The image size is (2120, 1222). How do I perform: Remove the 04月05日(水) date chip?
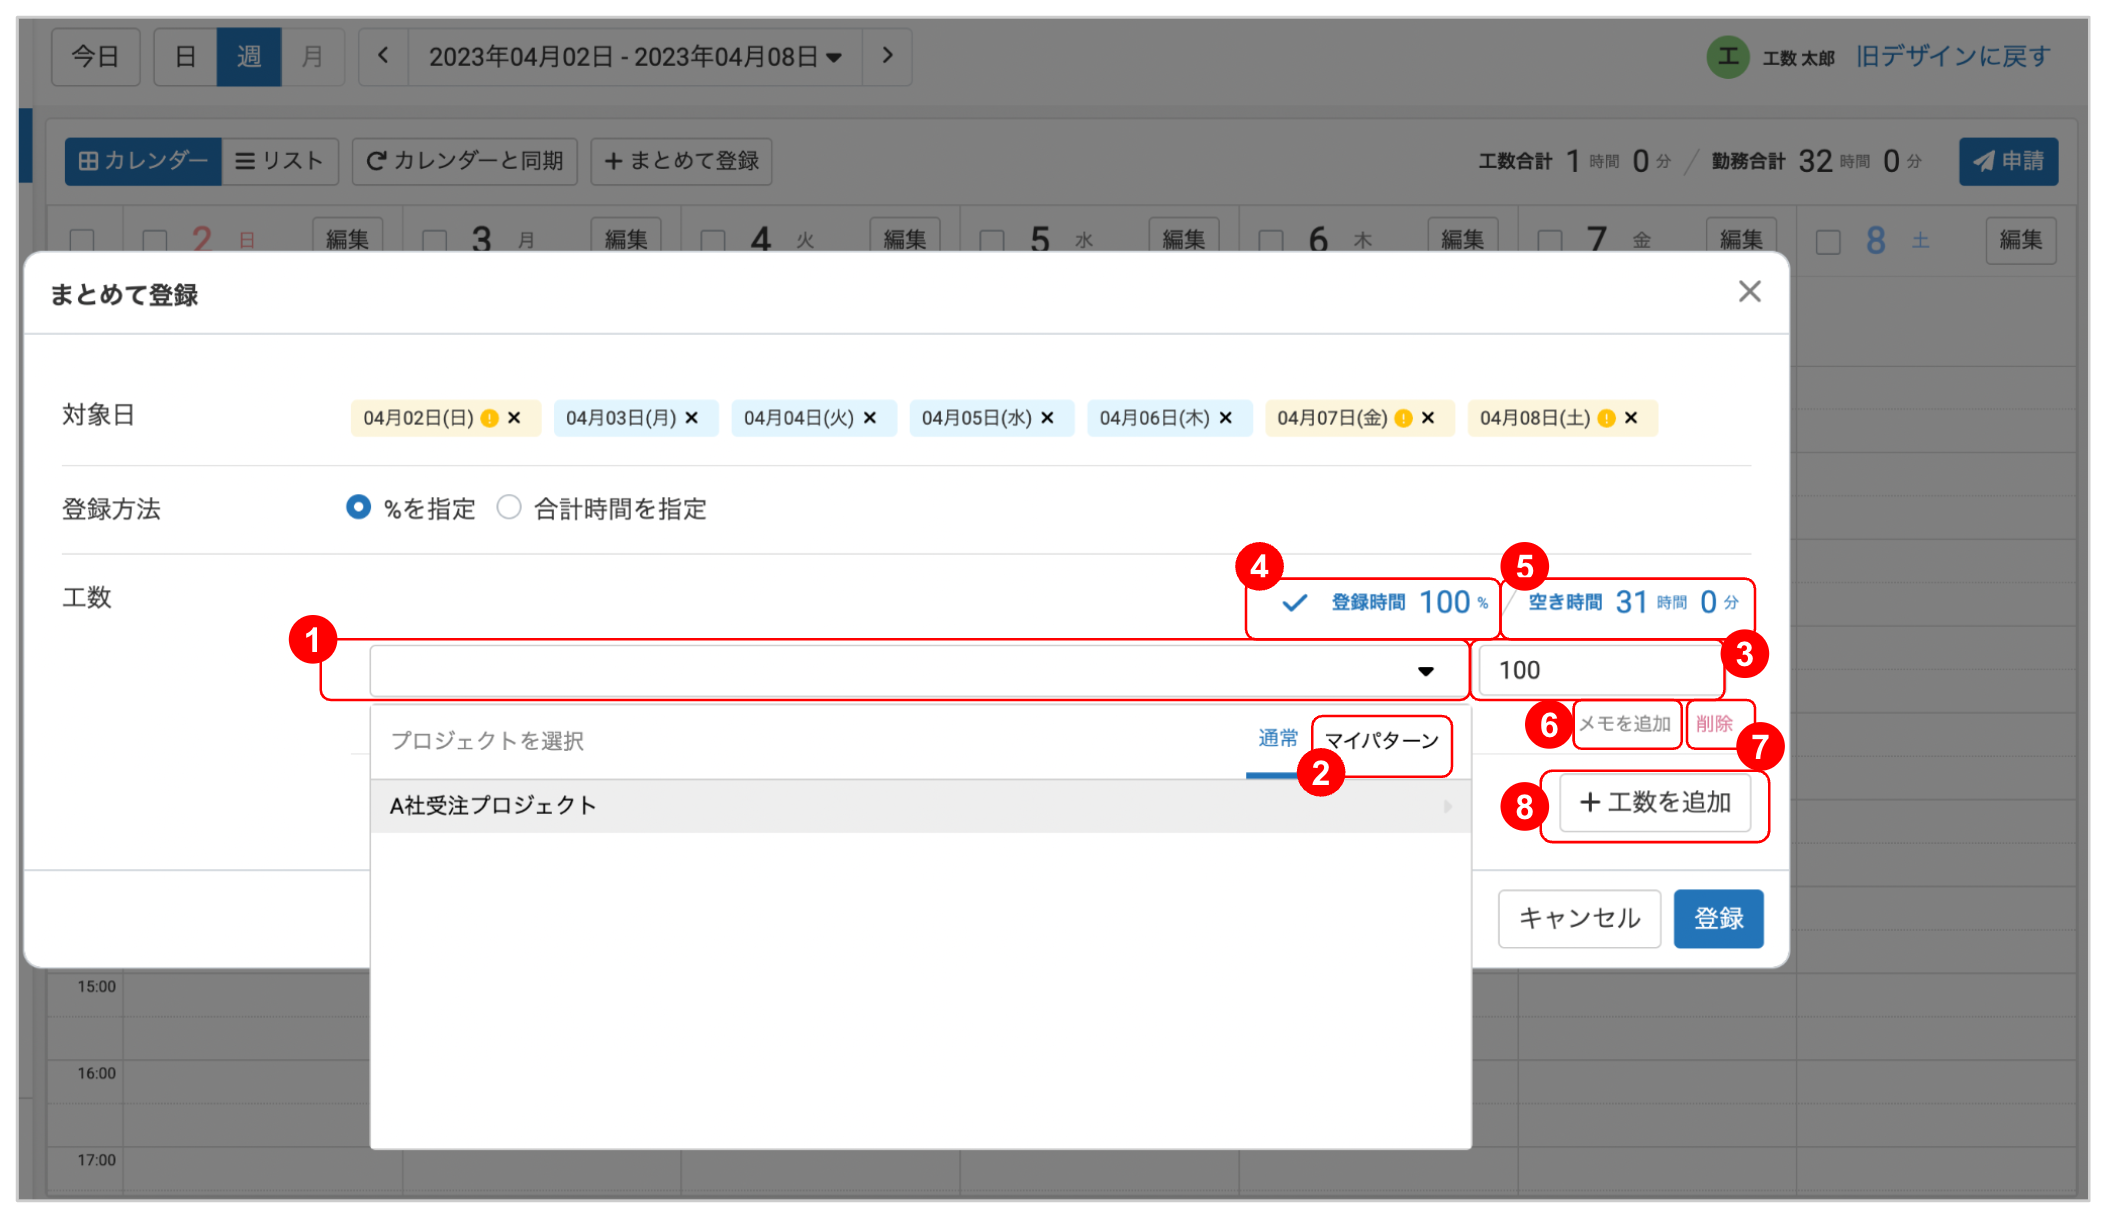click(x=1047, y=418)
